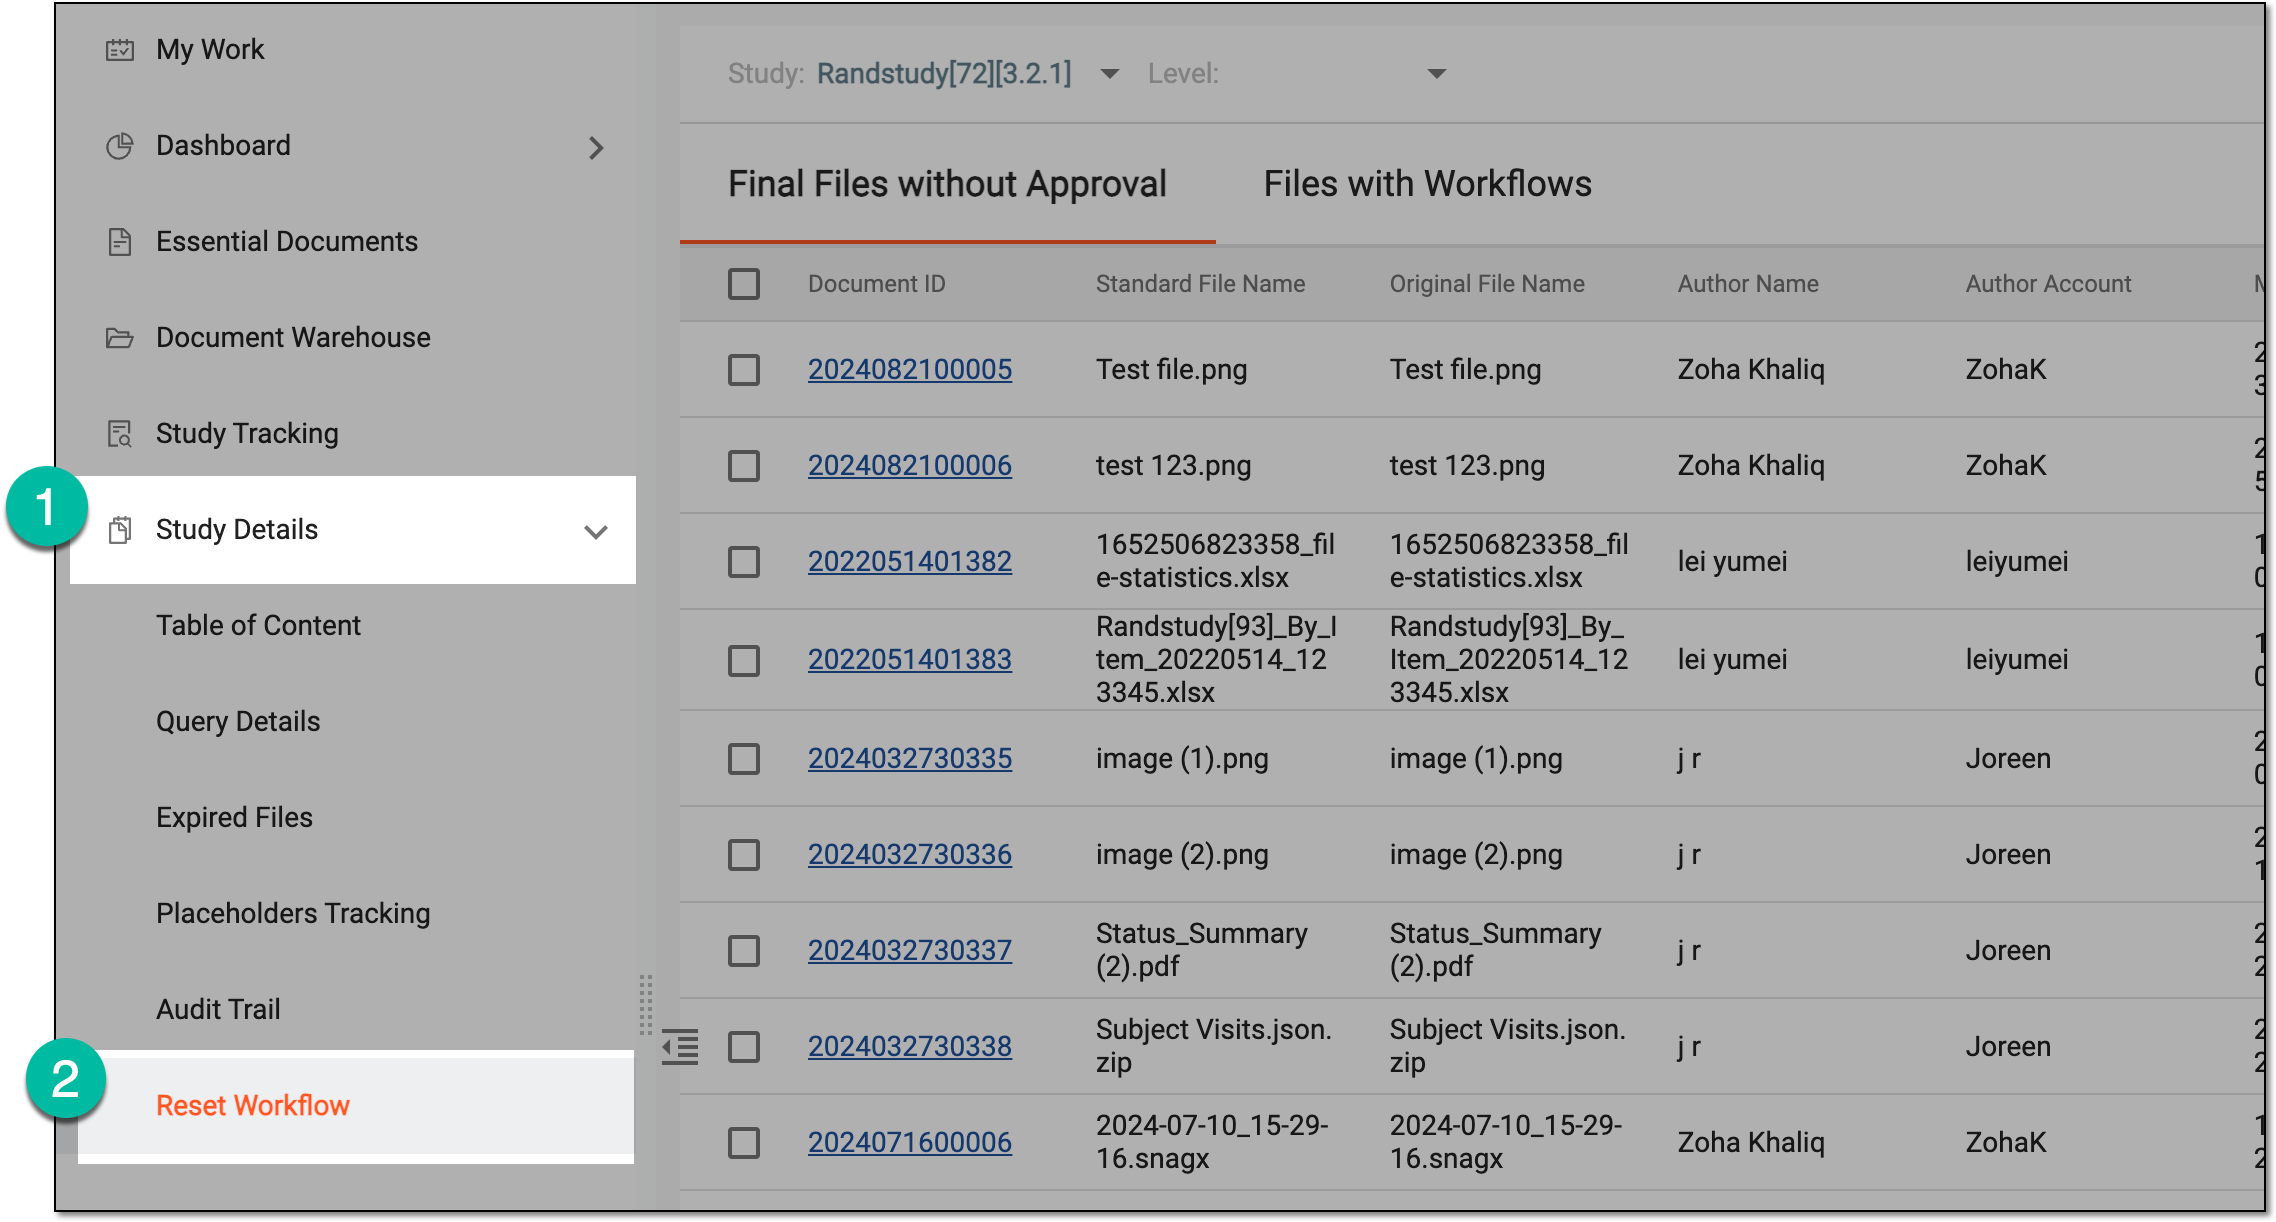Click the Standard File Name column header
The height and width of the screenshot is (1222, 2276).
click(x=1200, y=284)
